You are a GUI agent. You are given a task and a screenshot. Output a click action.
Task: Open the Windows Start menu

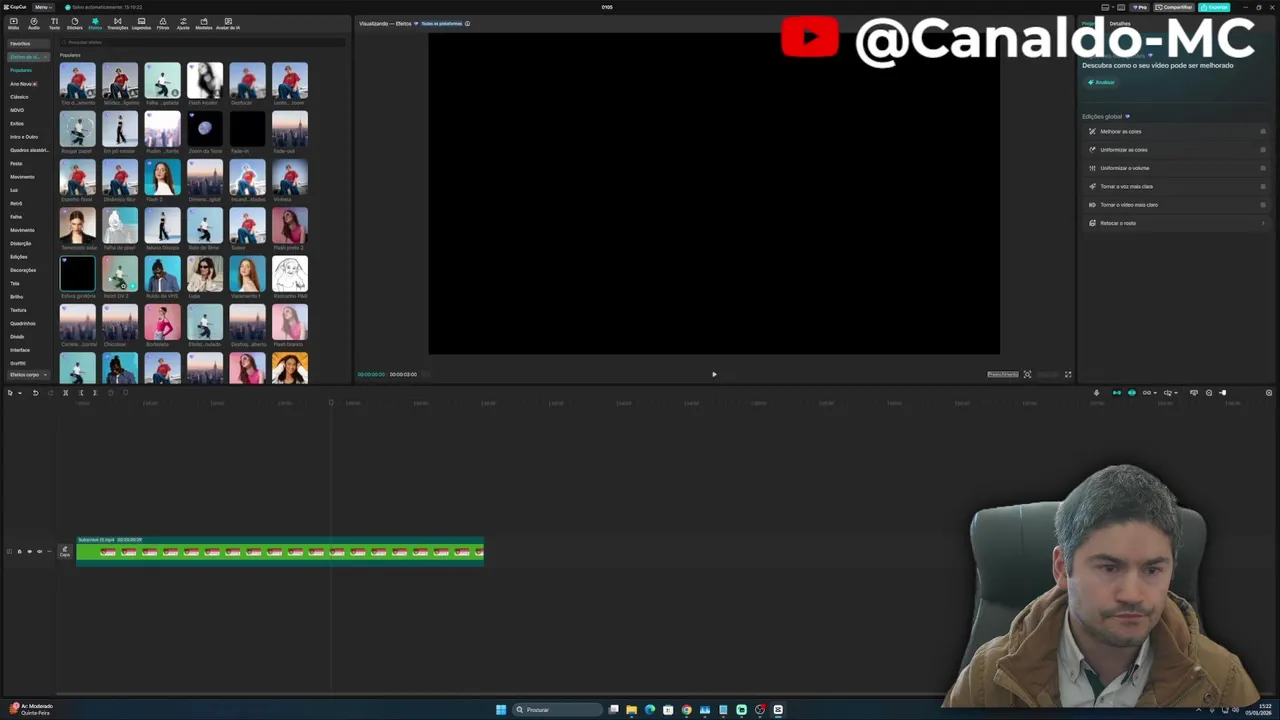501,710
